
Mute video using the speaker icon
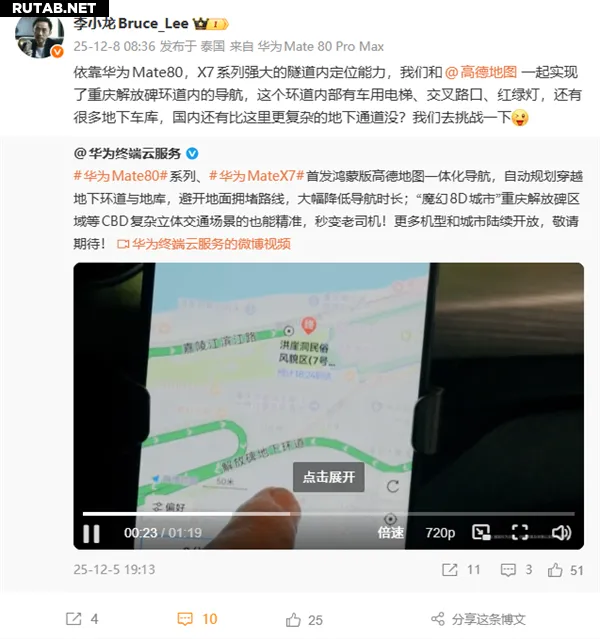pos(561,533)
